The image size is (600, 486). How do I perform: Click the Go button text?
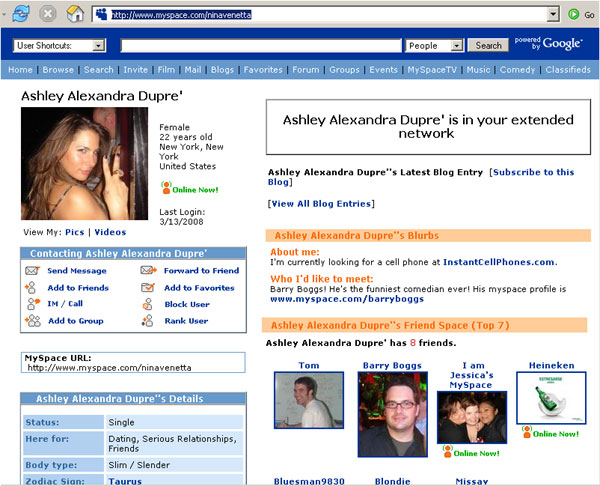pos(589,15)
